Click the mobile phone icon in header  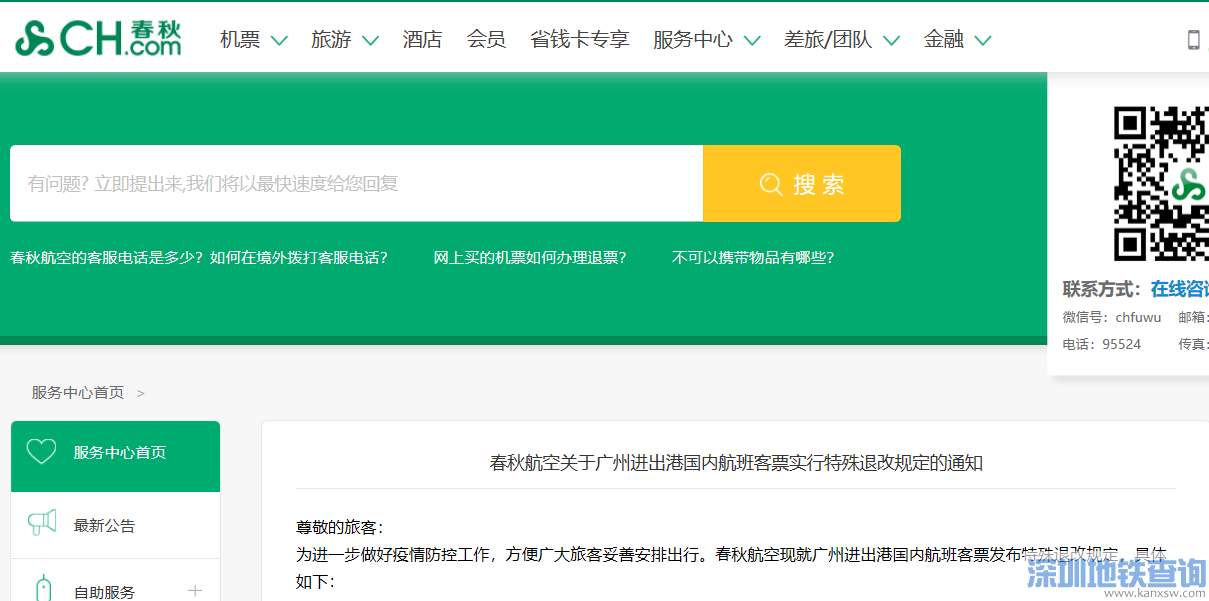(1193, 40)
